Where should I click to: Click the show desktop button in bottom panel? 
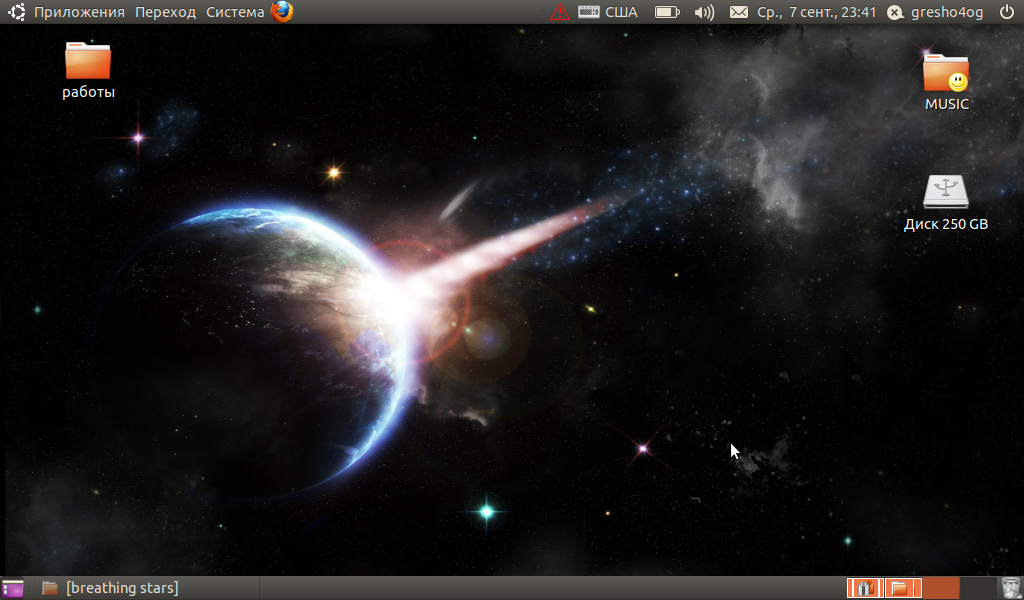pos(12,588)
